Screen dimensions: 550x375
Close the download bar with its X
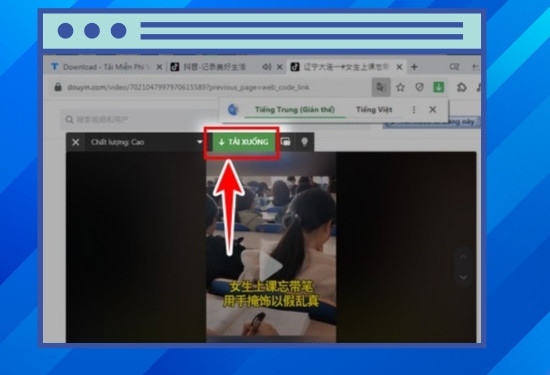75,142
